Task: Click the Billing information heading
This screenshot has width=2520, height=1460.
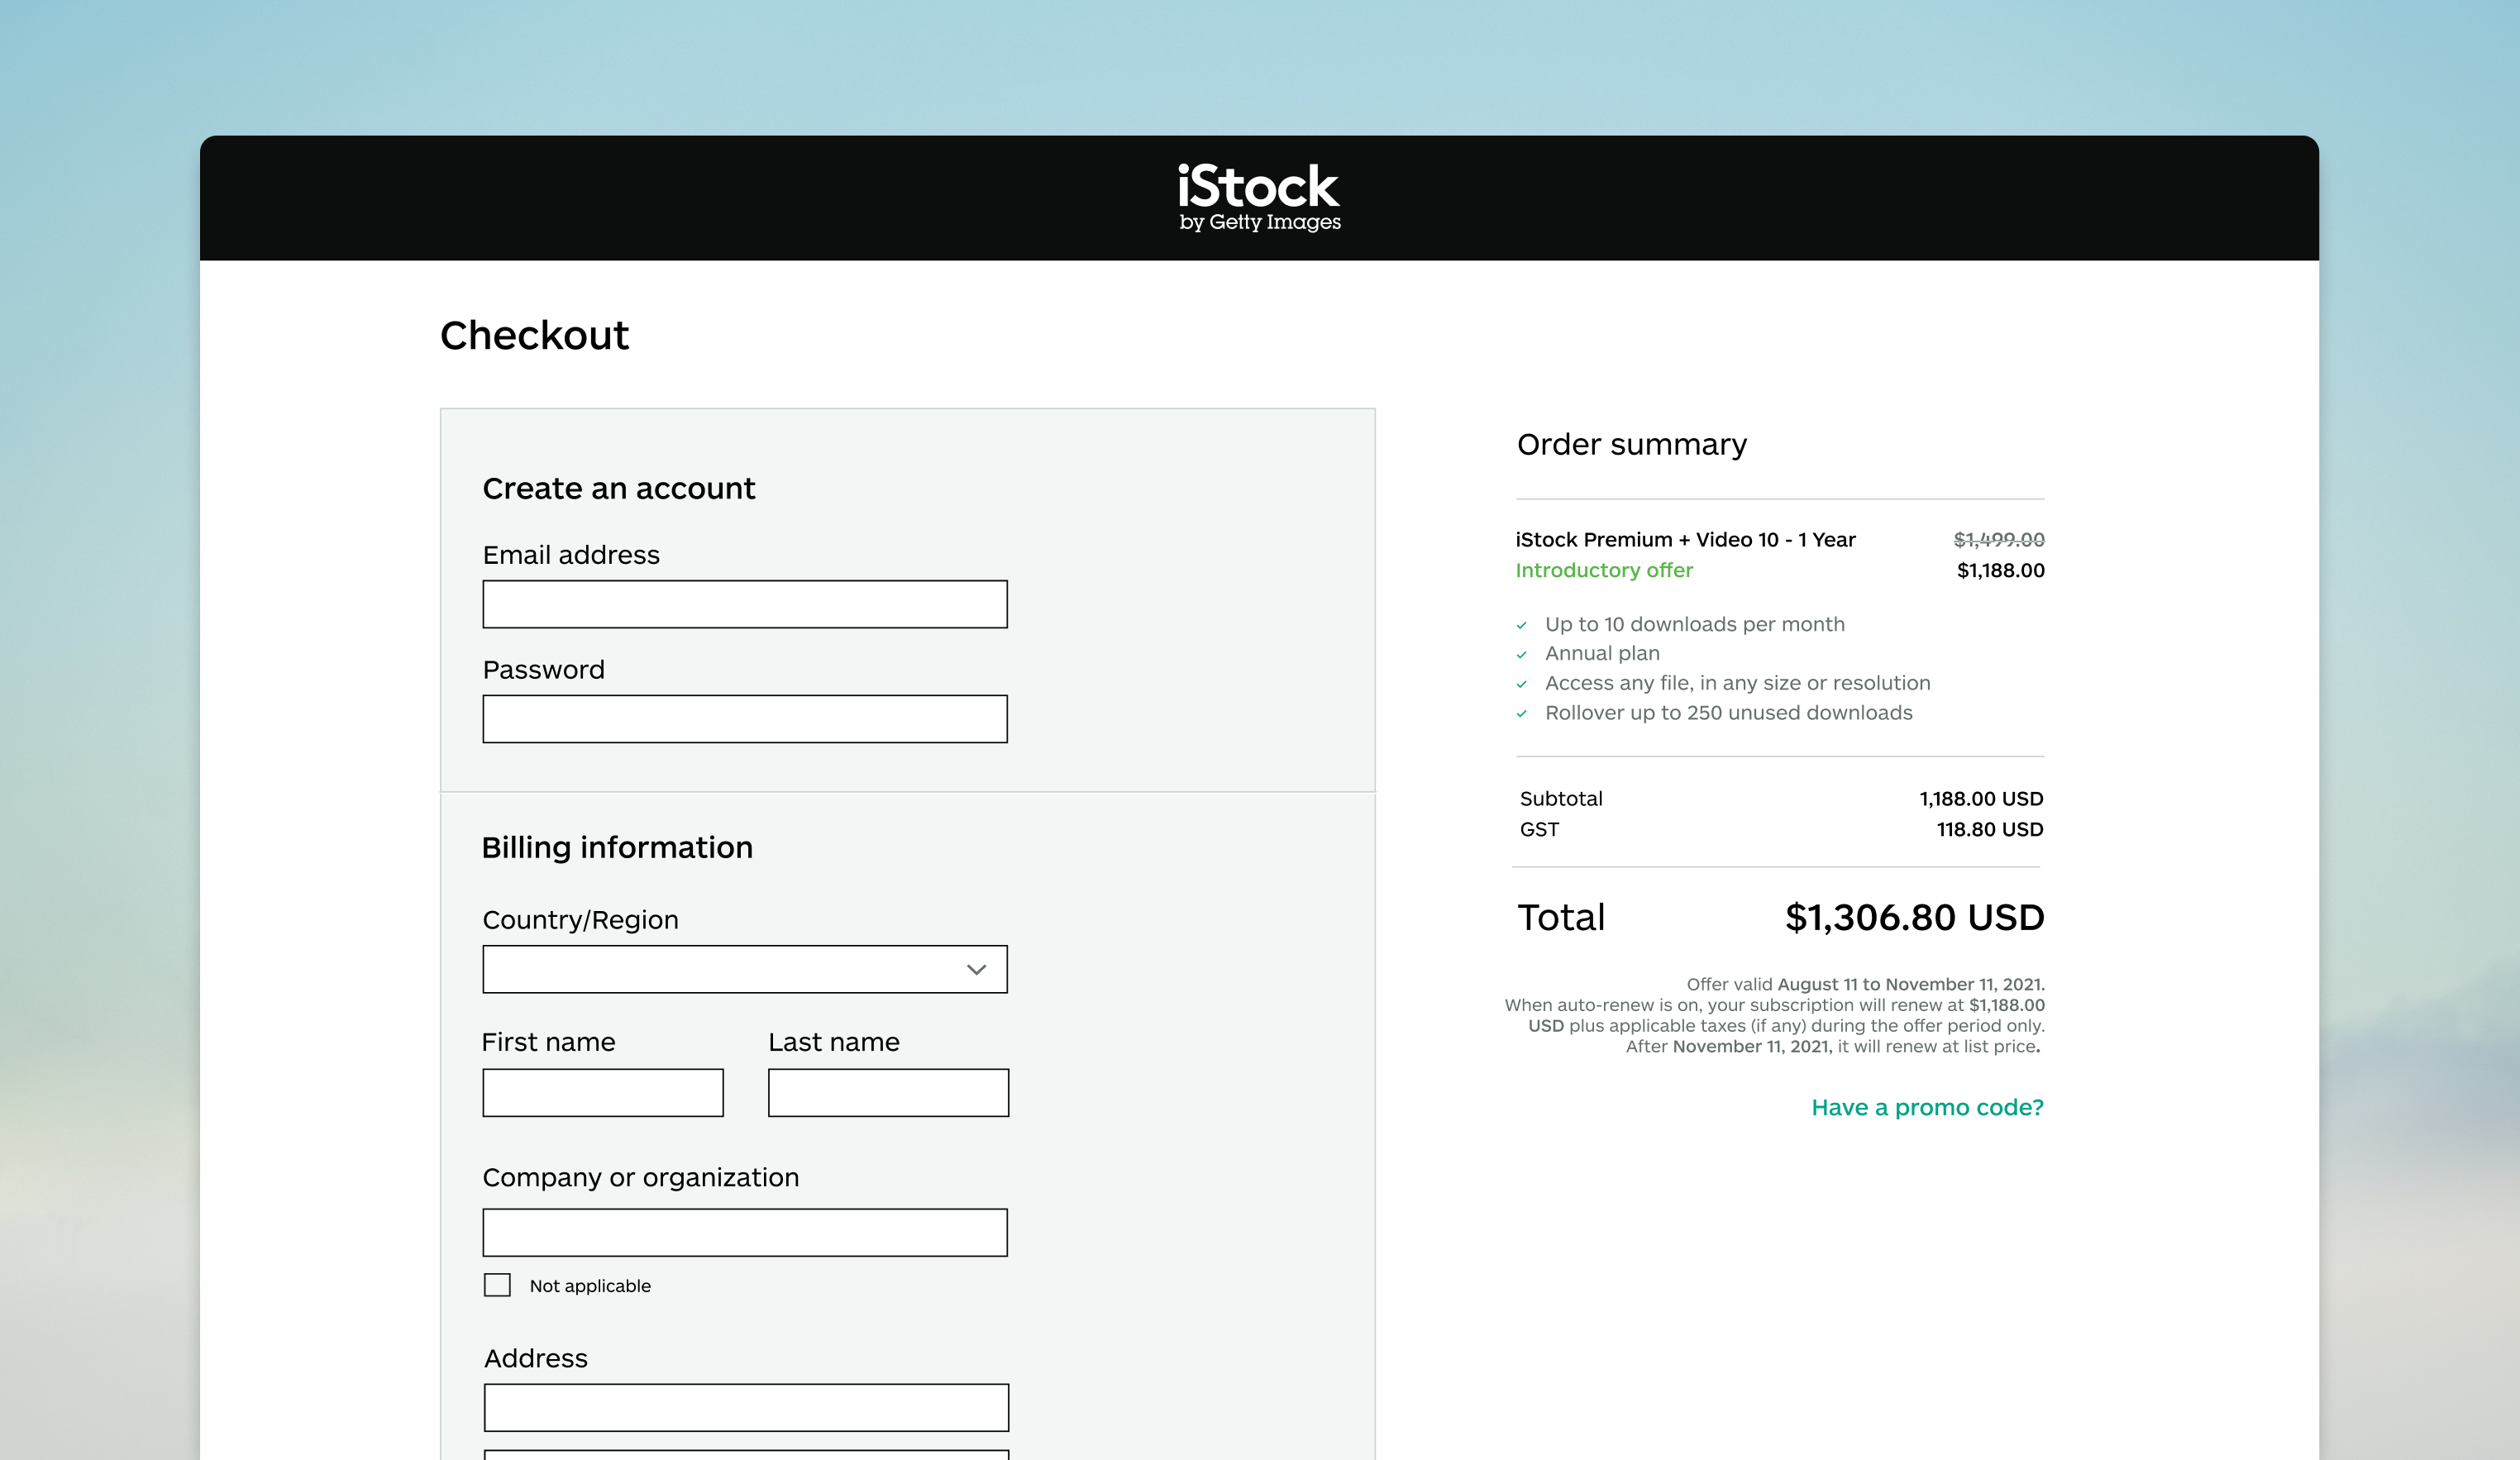Action: tap(617, 847)
